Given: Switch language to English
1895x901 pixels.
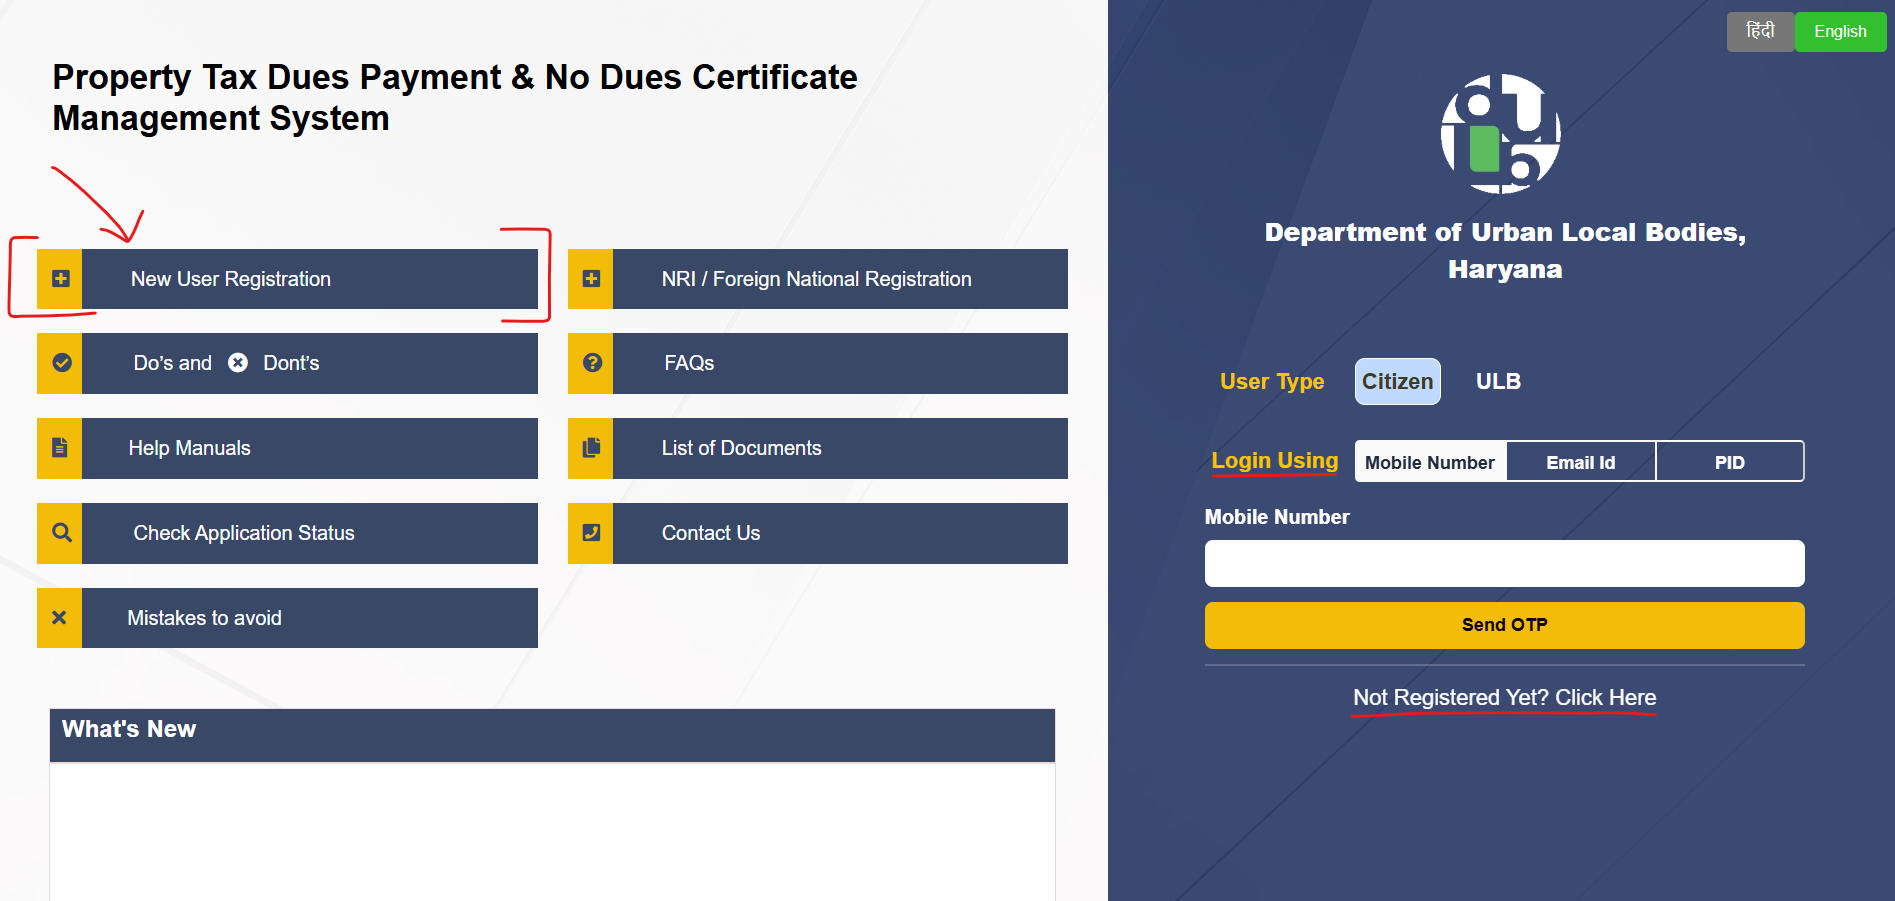Looking at the screenshot, I should pyautogui.click(x=1840, y=32).
